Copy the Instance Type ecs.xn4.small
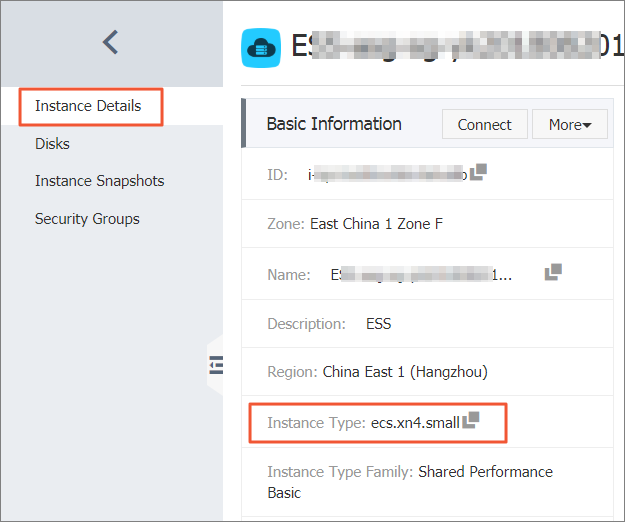Screen dimensions: 625x522 (x=471, y=421)
